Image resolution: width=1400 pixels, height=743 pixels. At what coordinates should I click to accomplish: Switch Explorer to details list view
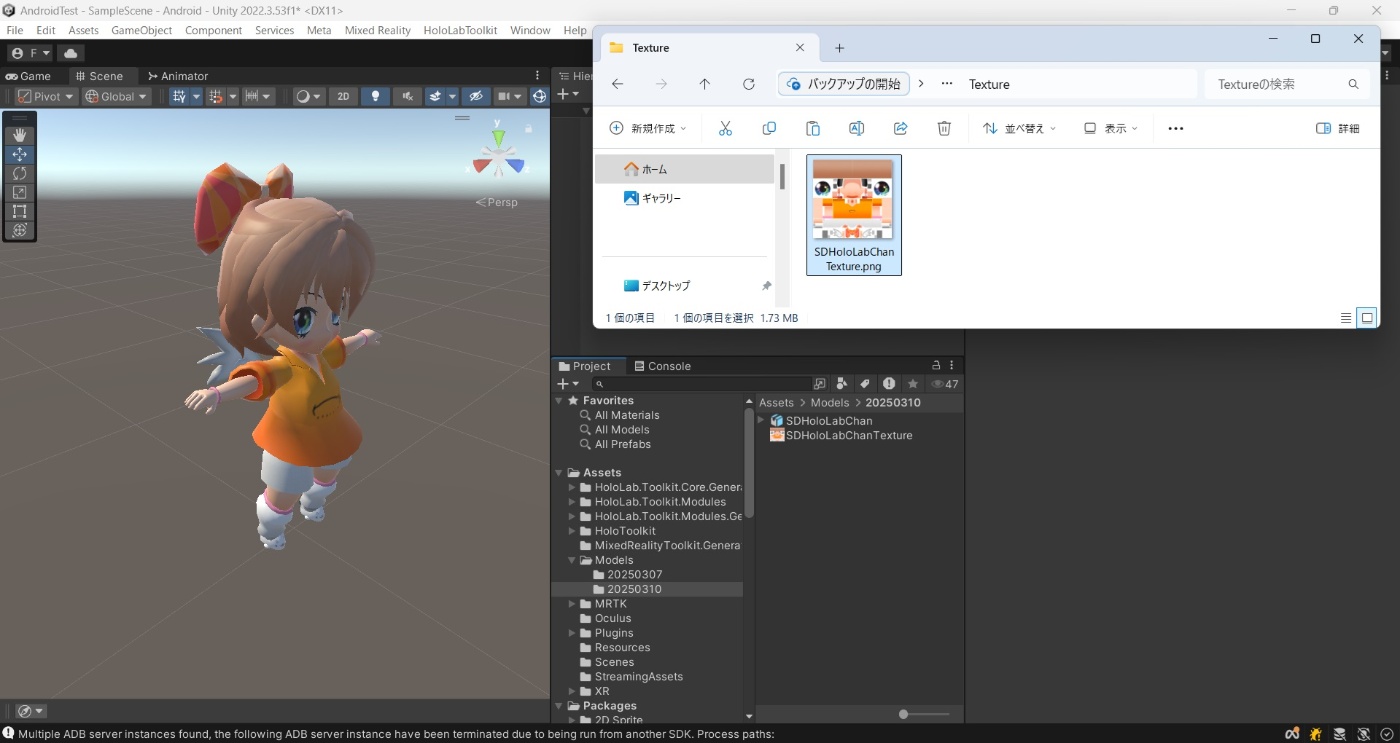click(x=1346, y=318)
